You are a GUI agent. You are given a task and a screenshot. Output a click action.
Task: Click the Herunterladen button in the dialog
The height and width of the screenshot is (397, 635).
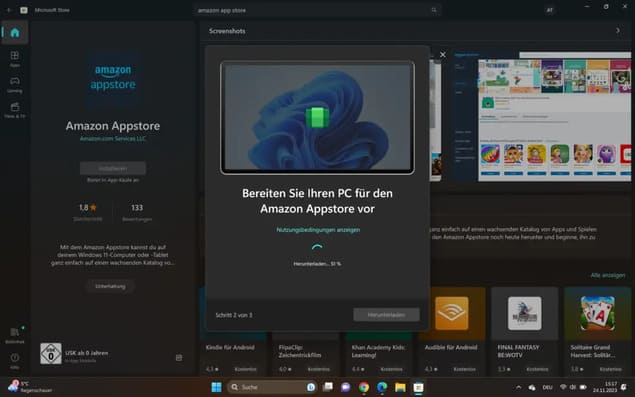386,315
